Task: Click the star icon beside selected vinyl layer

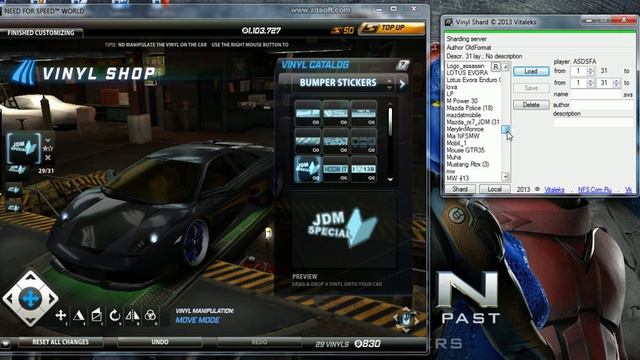Action: pos(48,149)
